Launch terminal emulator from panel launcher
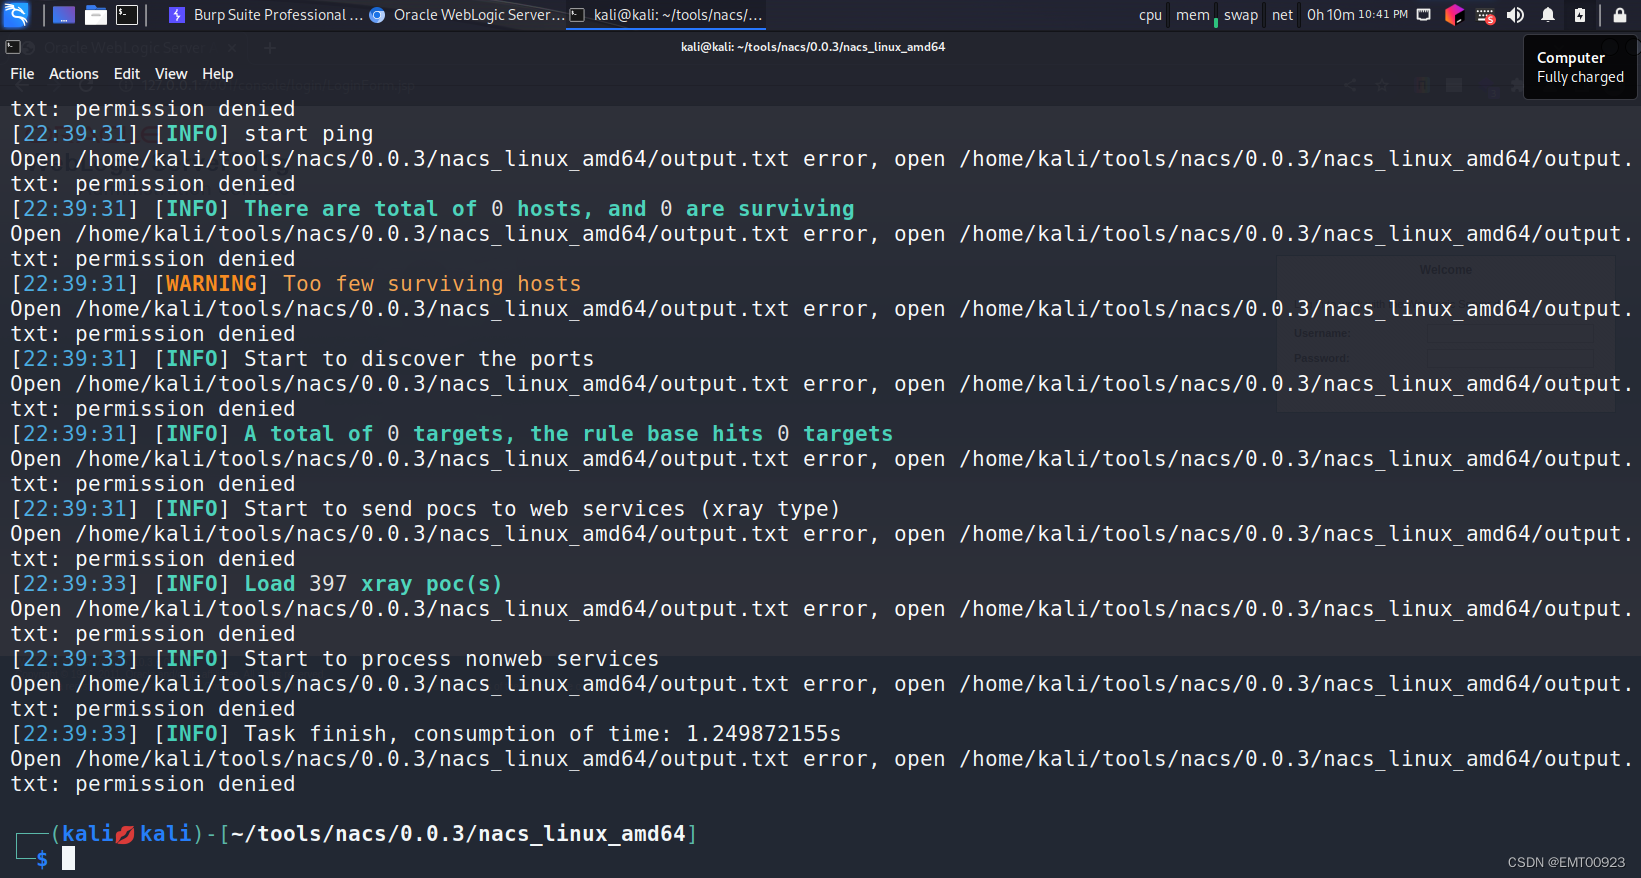 [127, 15]
